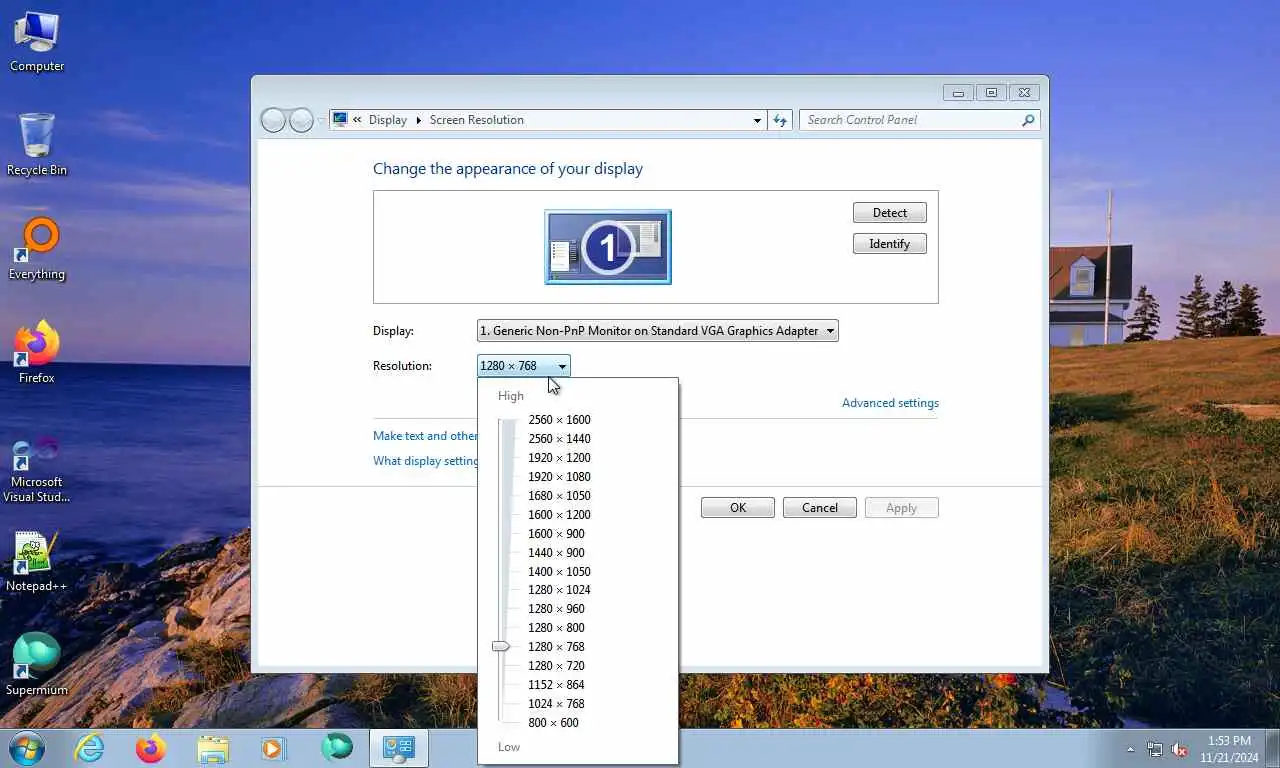Click the OK button
1280x768 pixels.
point(738,508)
